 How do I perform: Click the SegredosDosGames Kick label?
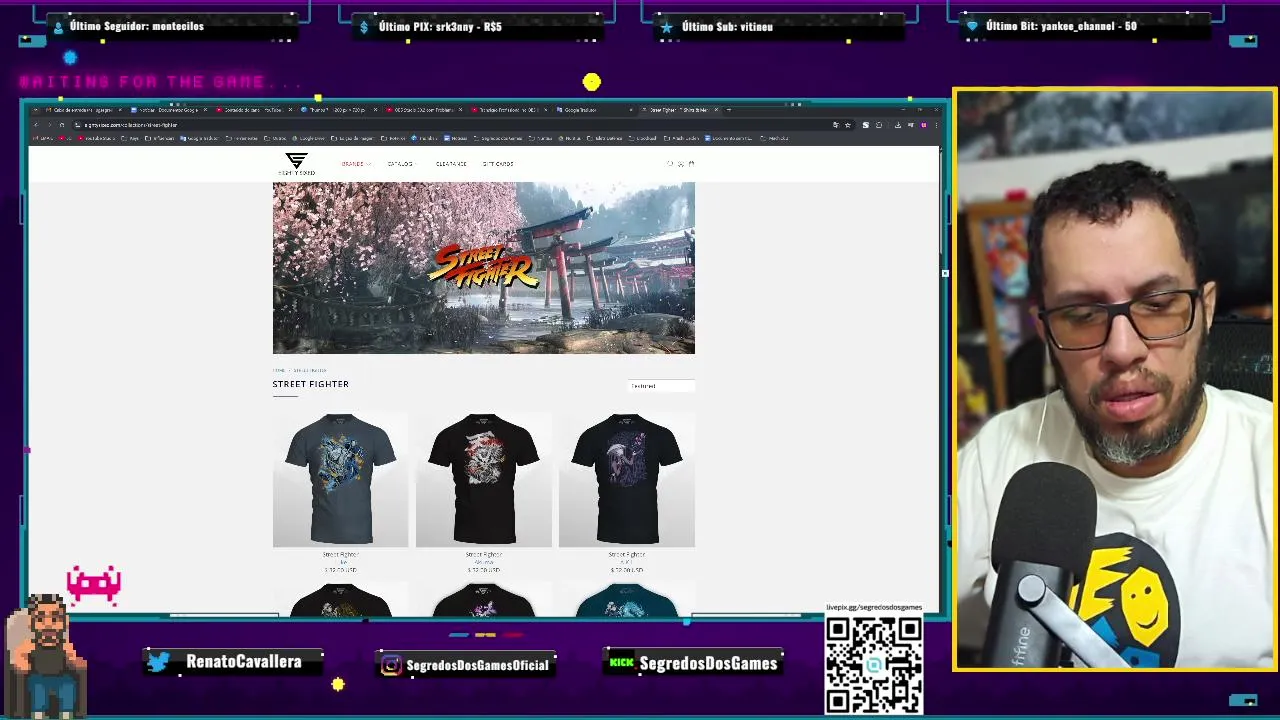pyautogui.click(x=708, y=663)
